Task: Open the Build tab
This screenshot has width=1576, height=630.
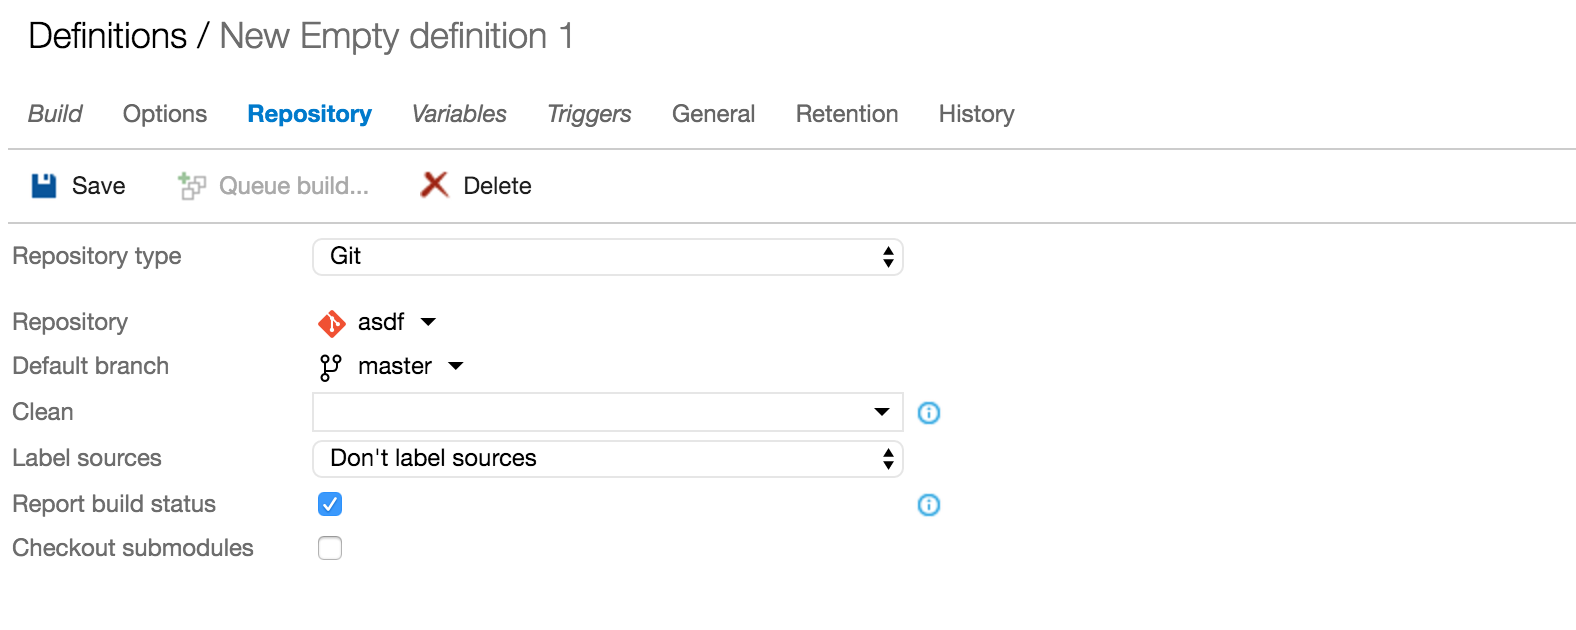Action: 55,114
